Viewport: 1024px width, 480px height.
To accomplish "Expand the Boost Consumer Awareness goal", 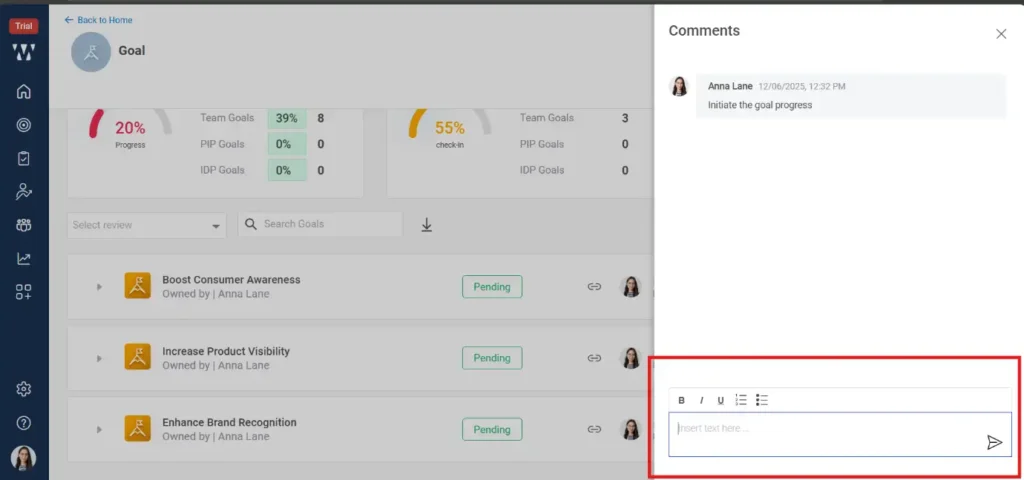I will click(99, 287).
